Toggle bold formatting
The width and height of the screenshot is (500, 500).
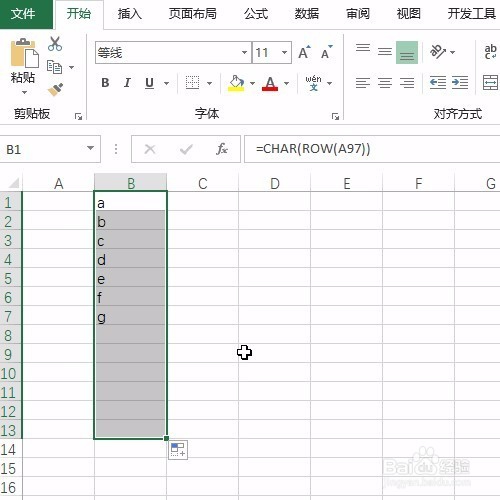[105, 83]
